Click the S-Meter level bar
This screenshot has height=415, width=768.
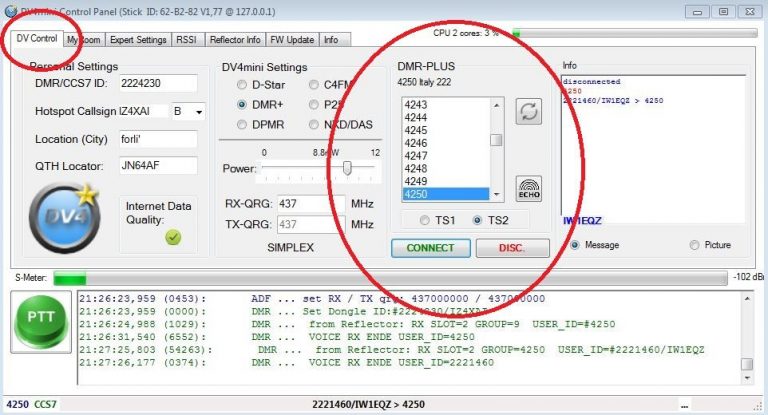point(390,279)
